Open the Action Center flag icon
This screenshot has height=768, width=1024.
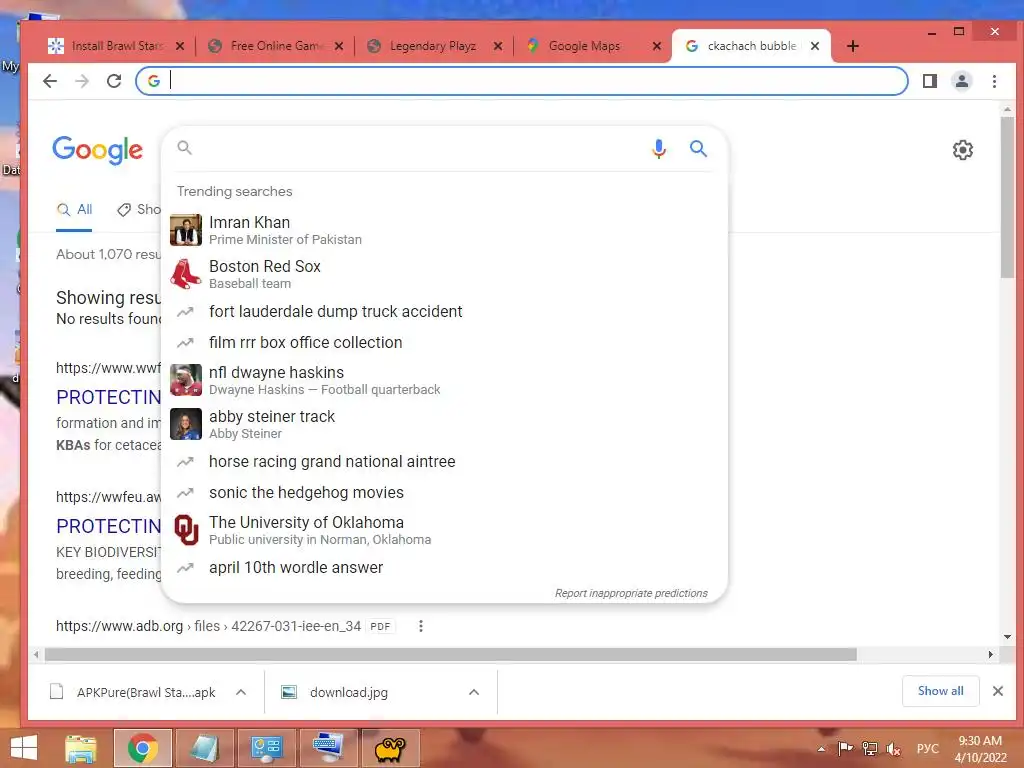[x=845, y=748]
